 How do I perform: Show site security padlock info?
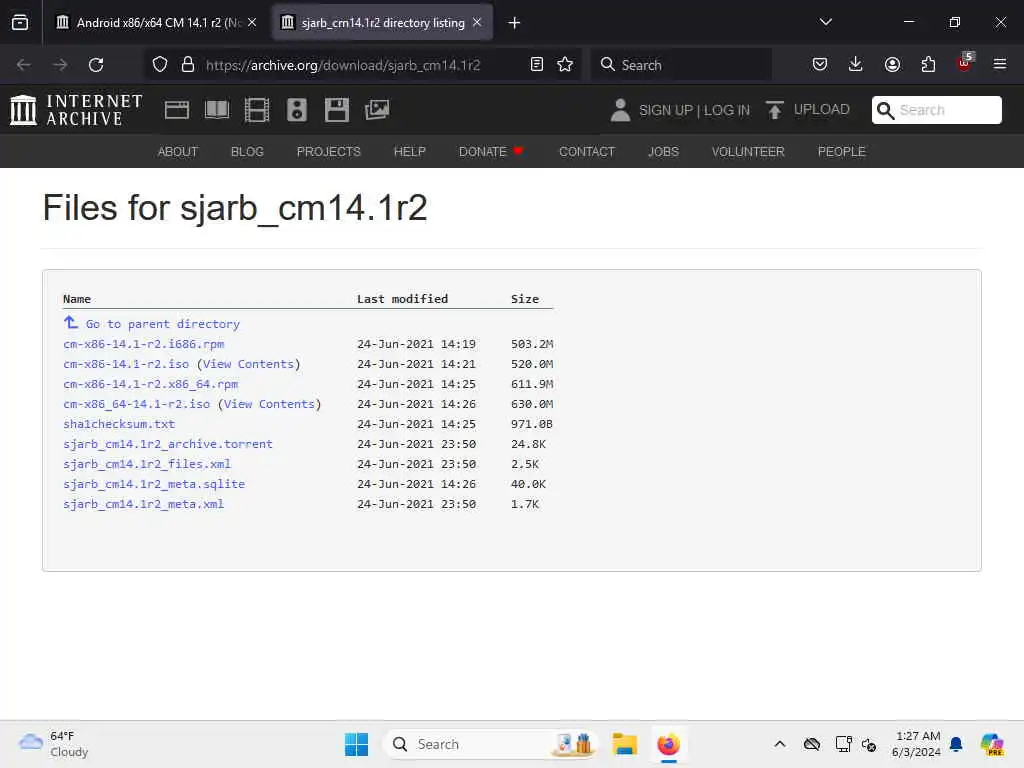(188, 65)
